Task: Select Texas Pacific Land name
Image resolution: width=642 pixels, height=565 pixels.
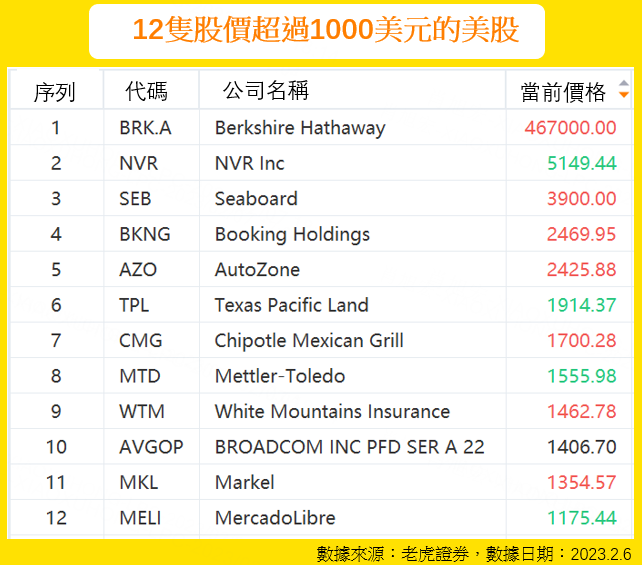Action: [292, 305]
